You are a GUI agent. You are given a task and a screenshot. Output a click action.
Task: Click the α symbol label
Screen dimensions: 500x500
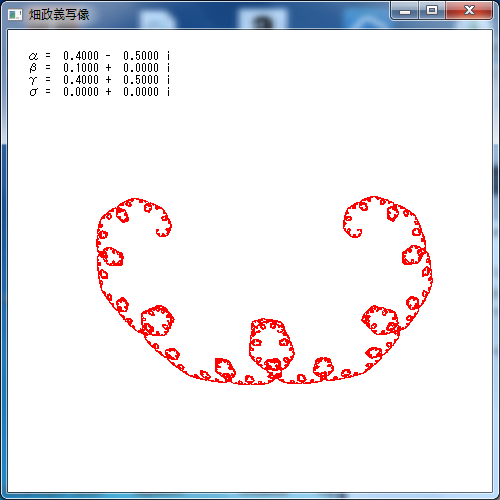pyautogui.click(x=33, y=56)
